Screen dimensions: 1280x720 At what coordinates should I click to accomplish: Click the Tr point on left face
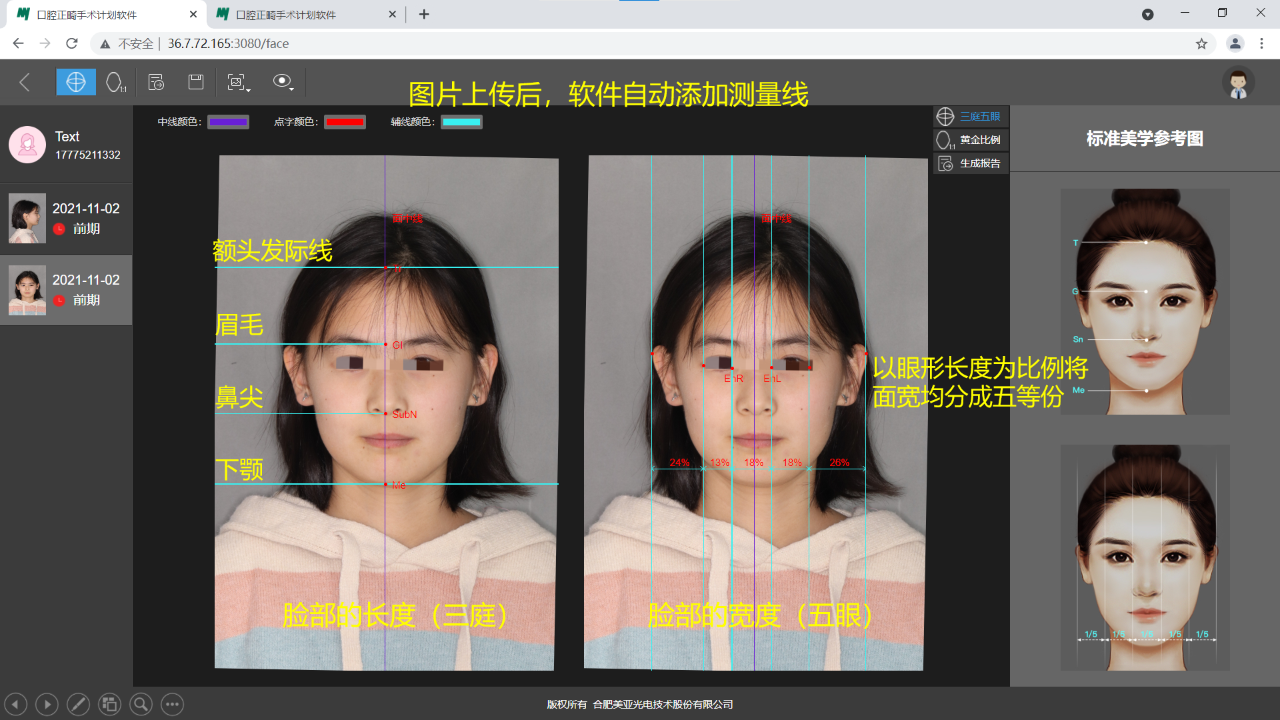point(386,268)
